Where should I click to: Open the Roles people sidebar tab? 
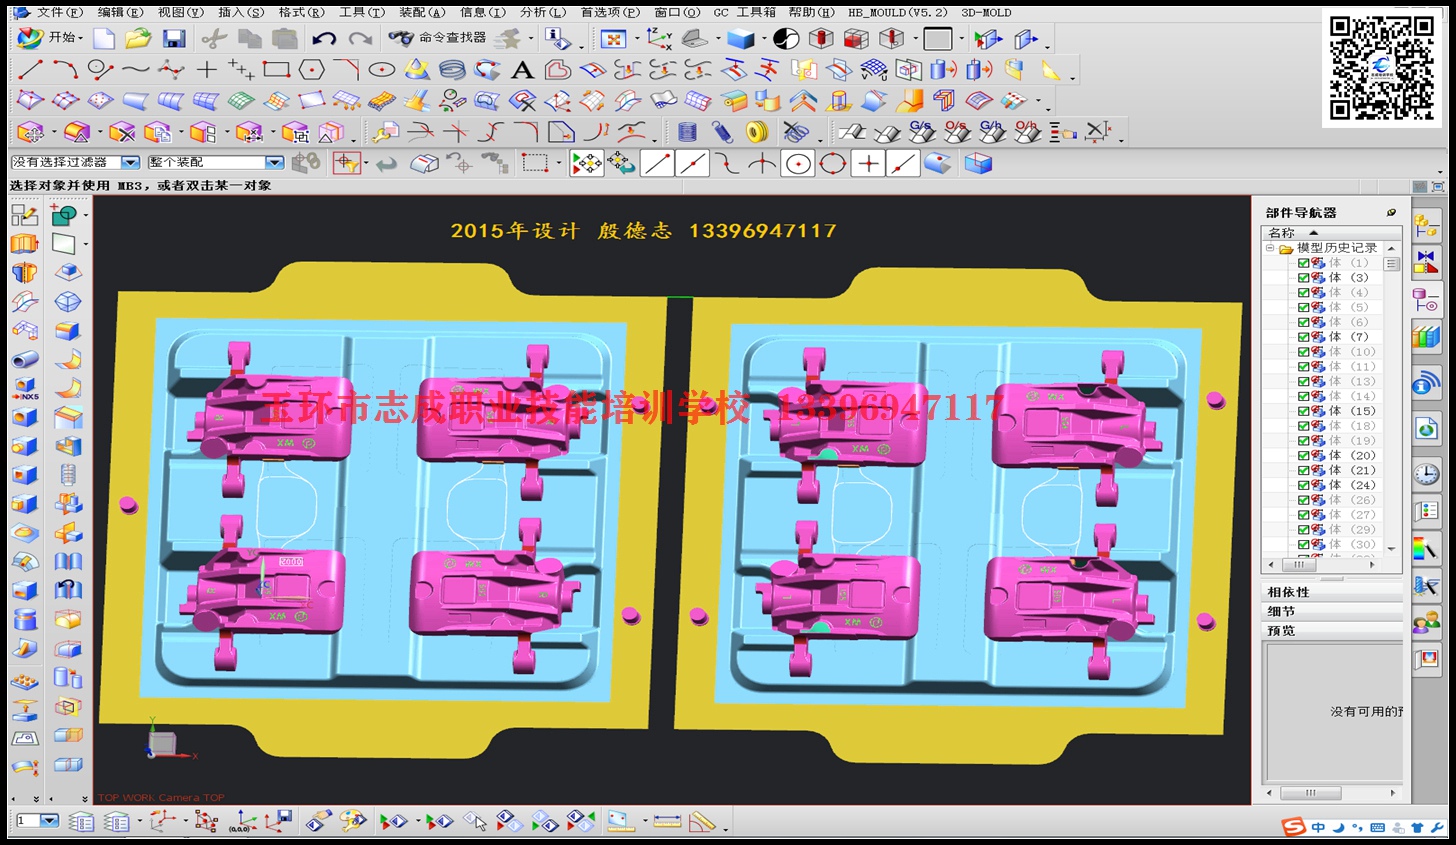tap(1426, 623)
